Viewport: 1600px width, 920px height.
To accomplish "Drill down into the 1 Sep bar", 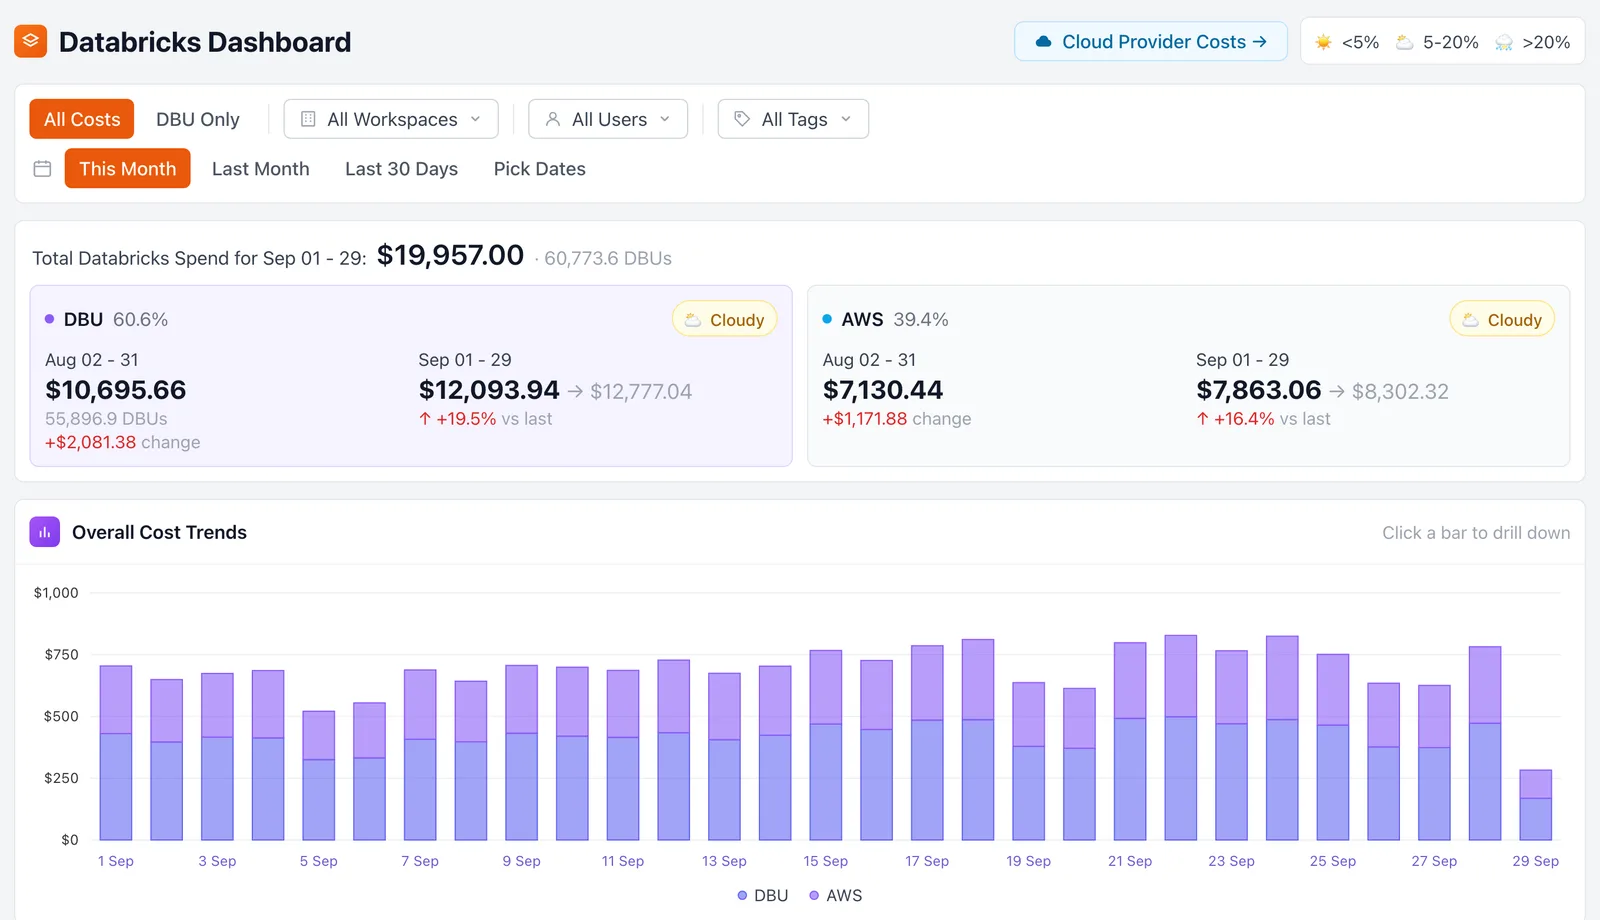I will (x=116, y=753).
